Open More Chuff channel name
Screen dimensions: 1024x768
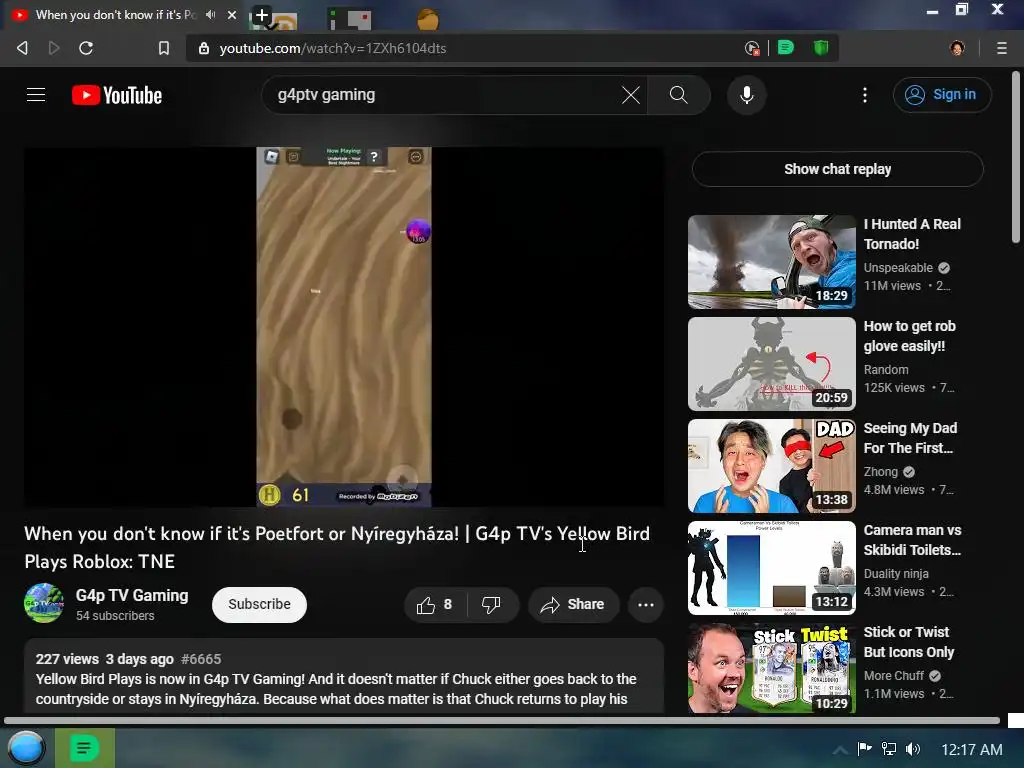893,675
